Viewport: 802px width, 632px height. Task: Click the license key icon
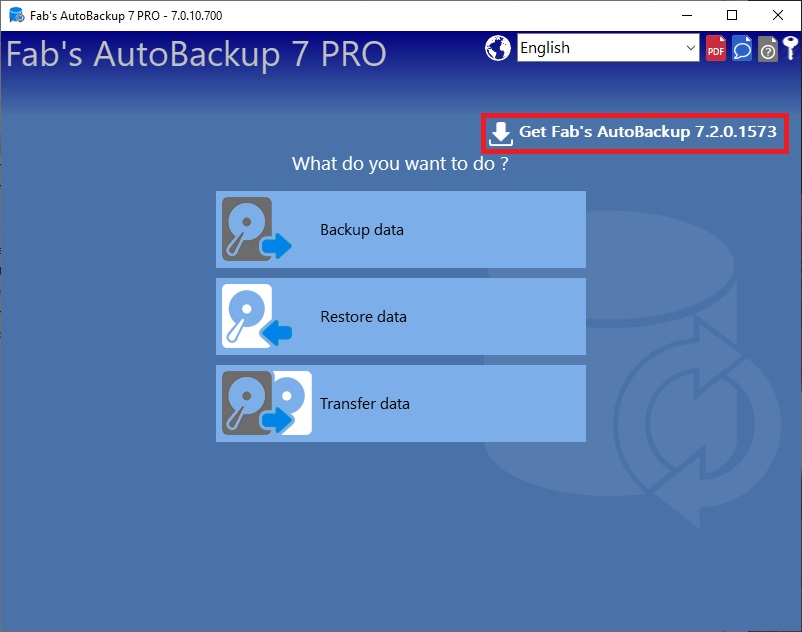point(791,49)
